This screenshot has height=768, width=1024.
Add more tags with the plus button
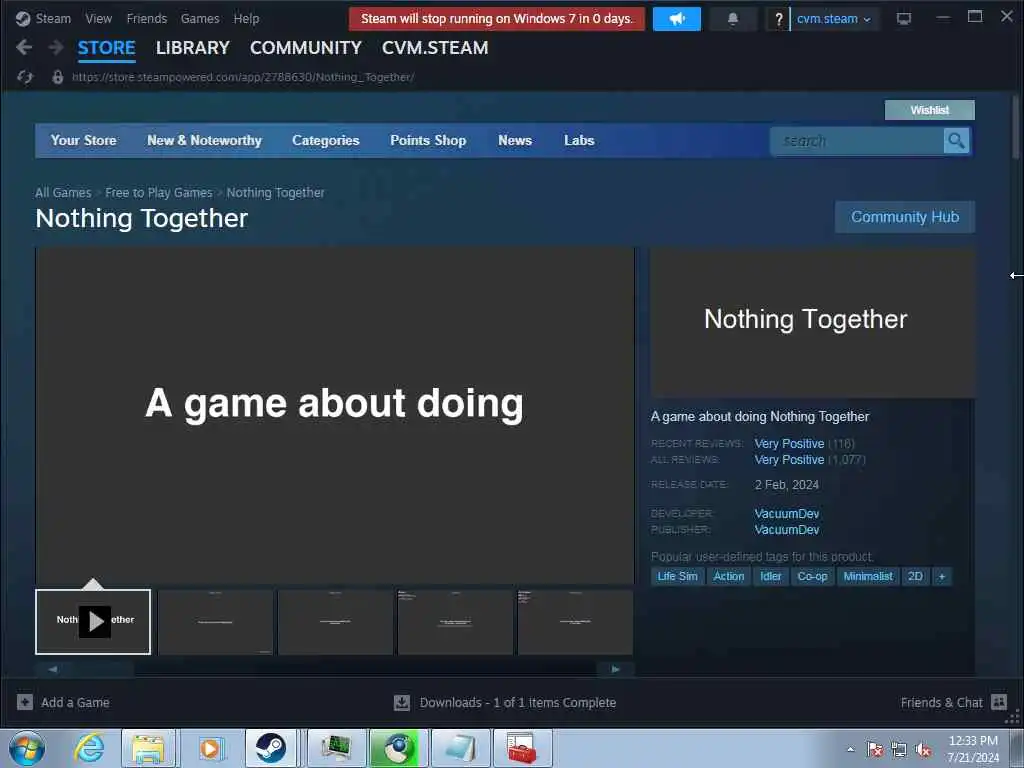click(x=942, y=576)
